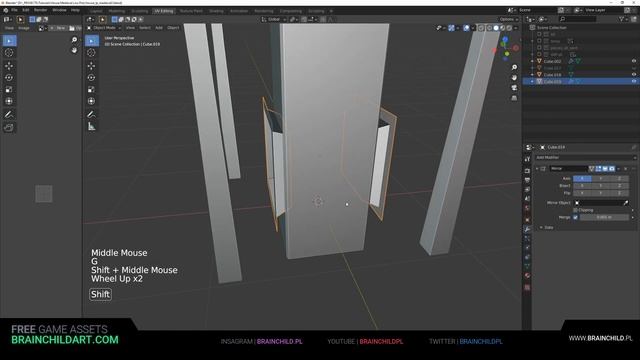Image resolution: width=640 pixels, height=360 pixels.
Task: Click the outliner search field
Action: click(x=578, y=19)
